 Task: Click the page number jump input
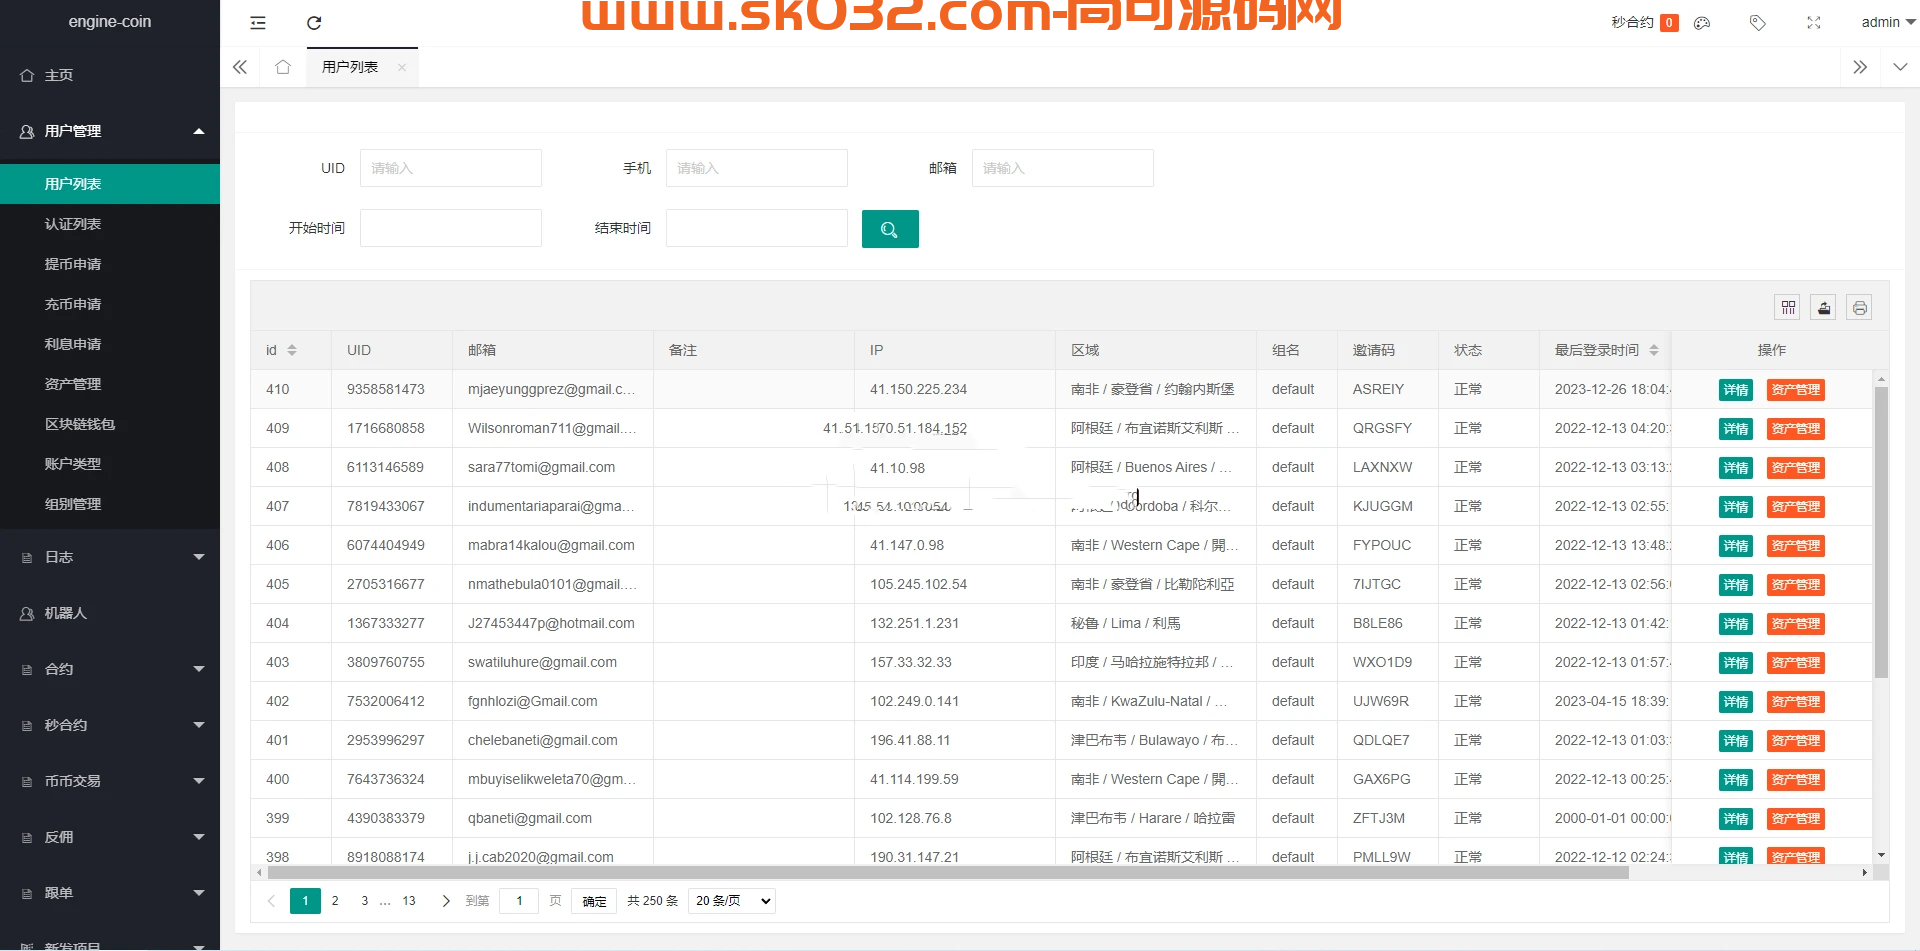(x=519, y=901)
